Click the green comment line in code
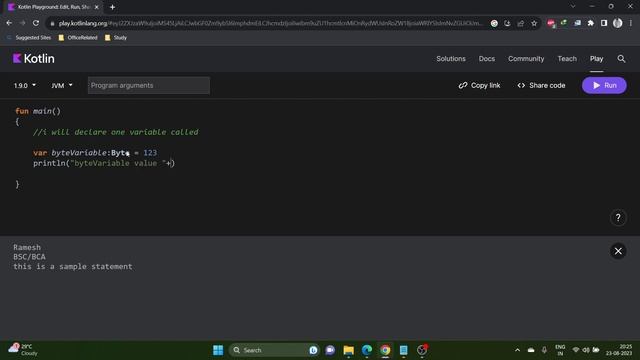640x360 pixels. pos(116,132)
